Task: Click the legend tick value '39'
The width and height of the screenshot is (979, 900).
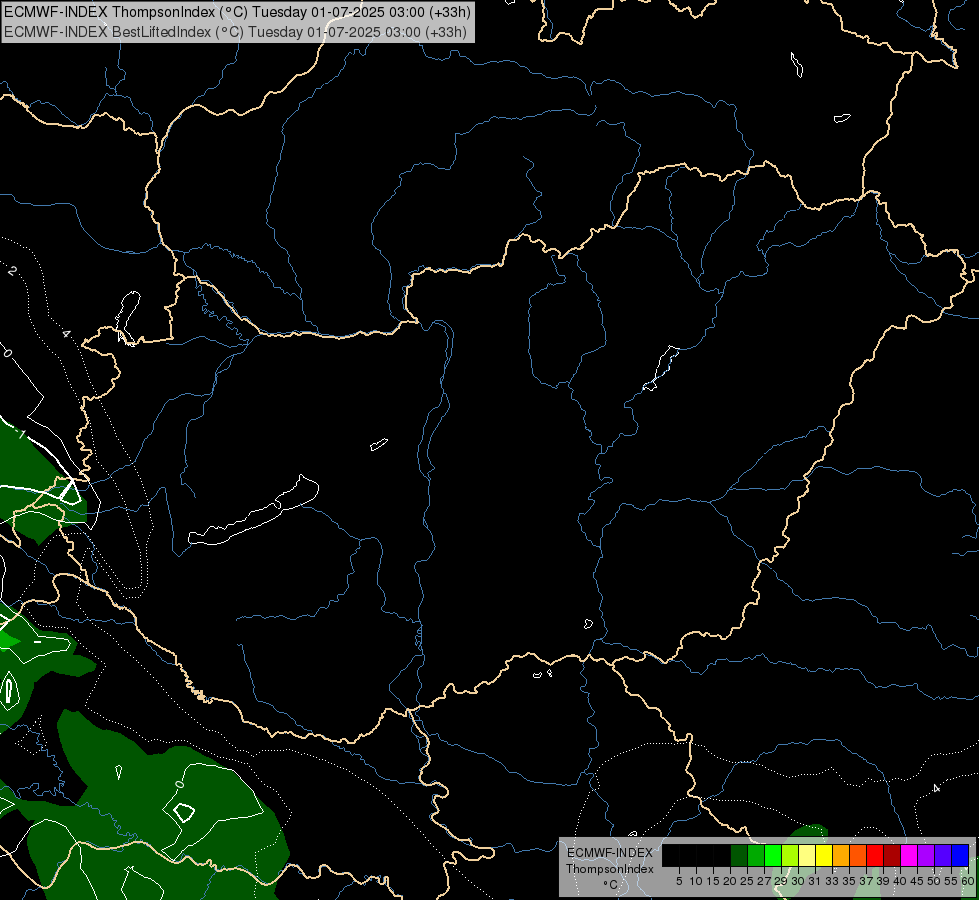Action: coord(883,881)
